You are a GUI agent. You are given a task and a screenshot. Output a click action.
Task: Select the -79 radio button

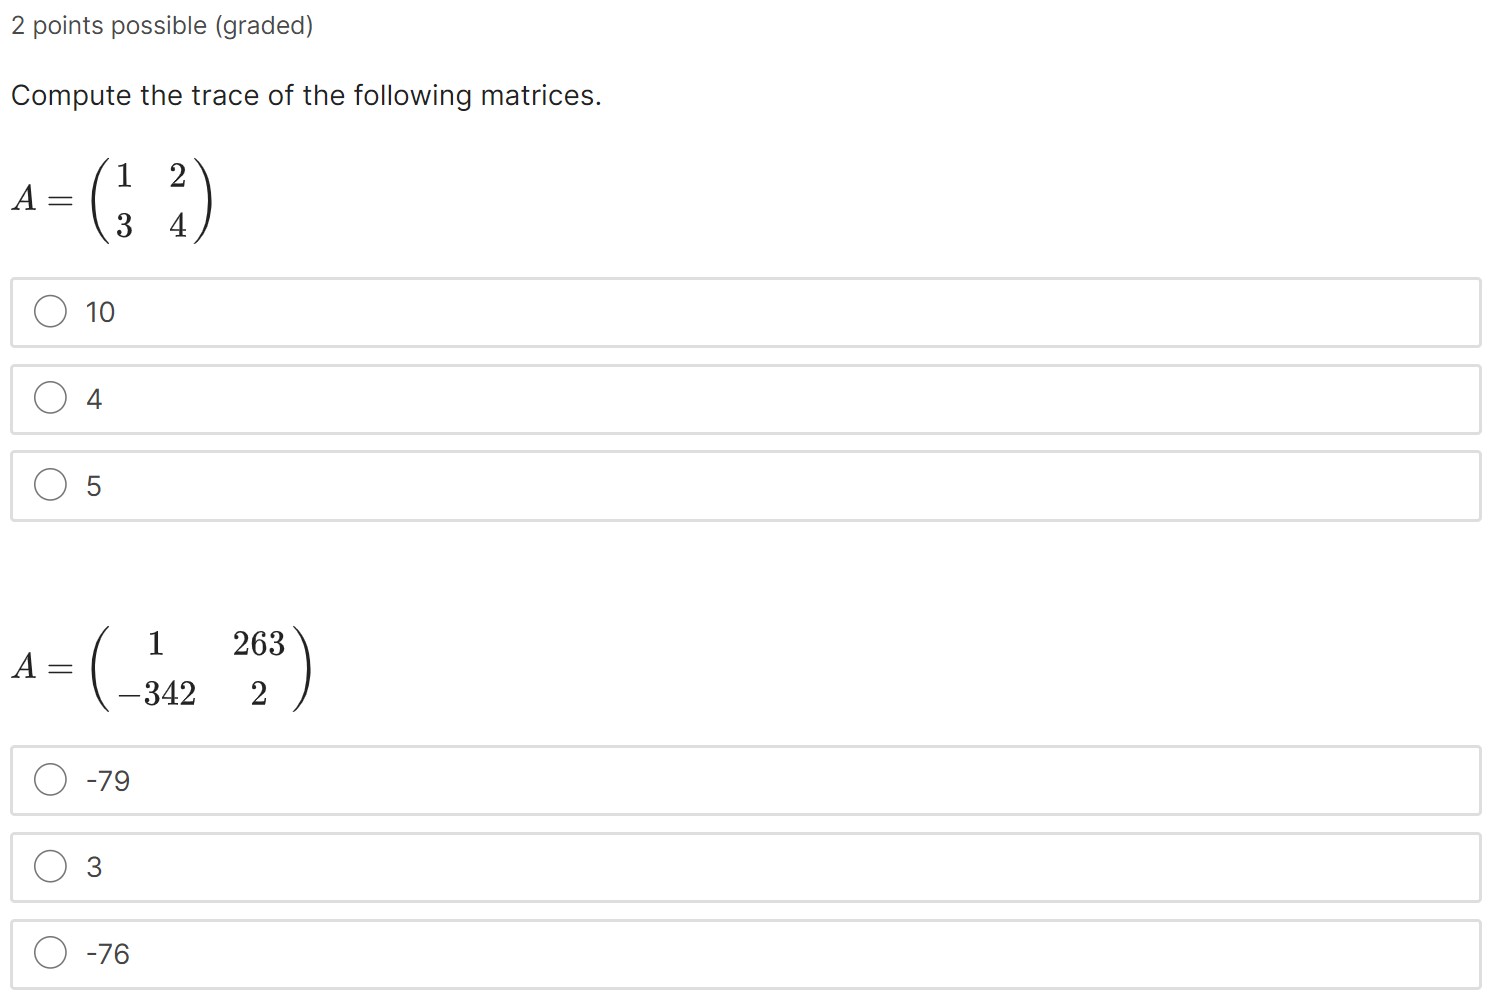(x=50, y=779)
